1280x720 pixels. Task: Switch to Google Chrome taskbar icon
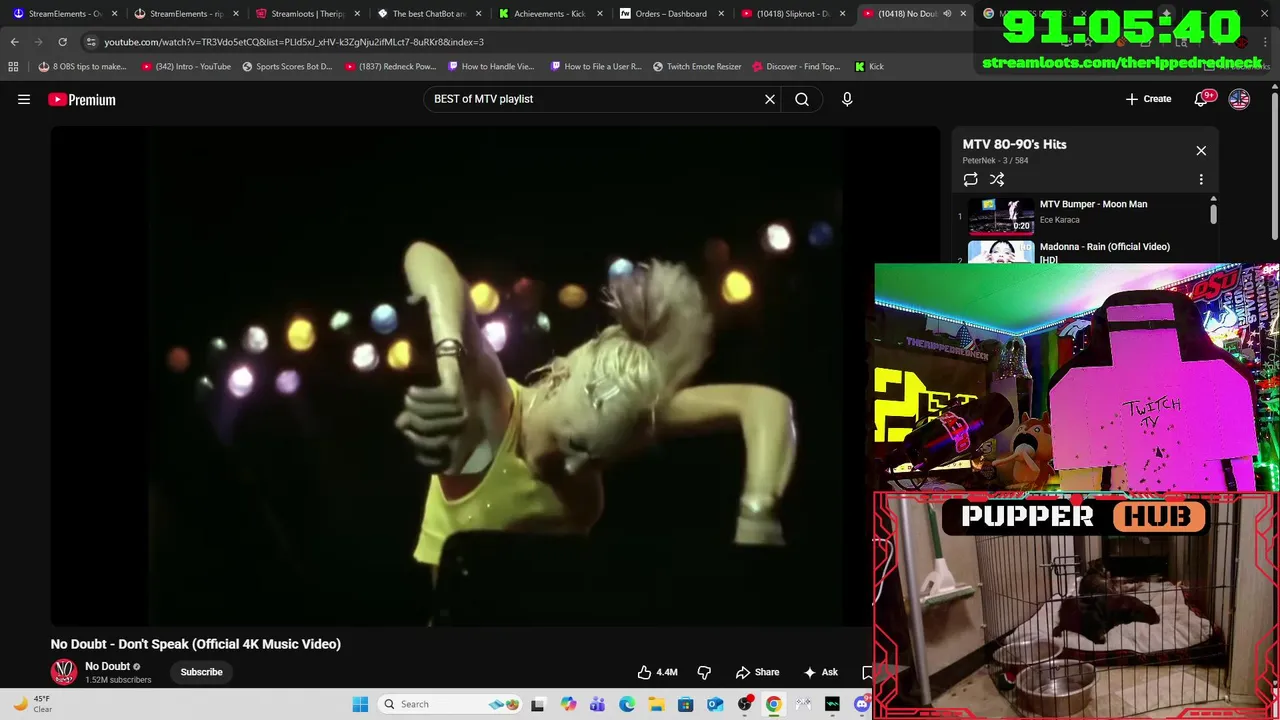click(773, 704)
